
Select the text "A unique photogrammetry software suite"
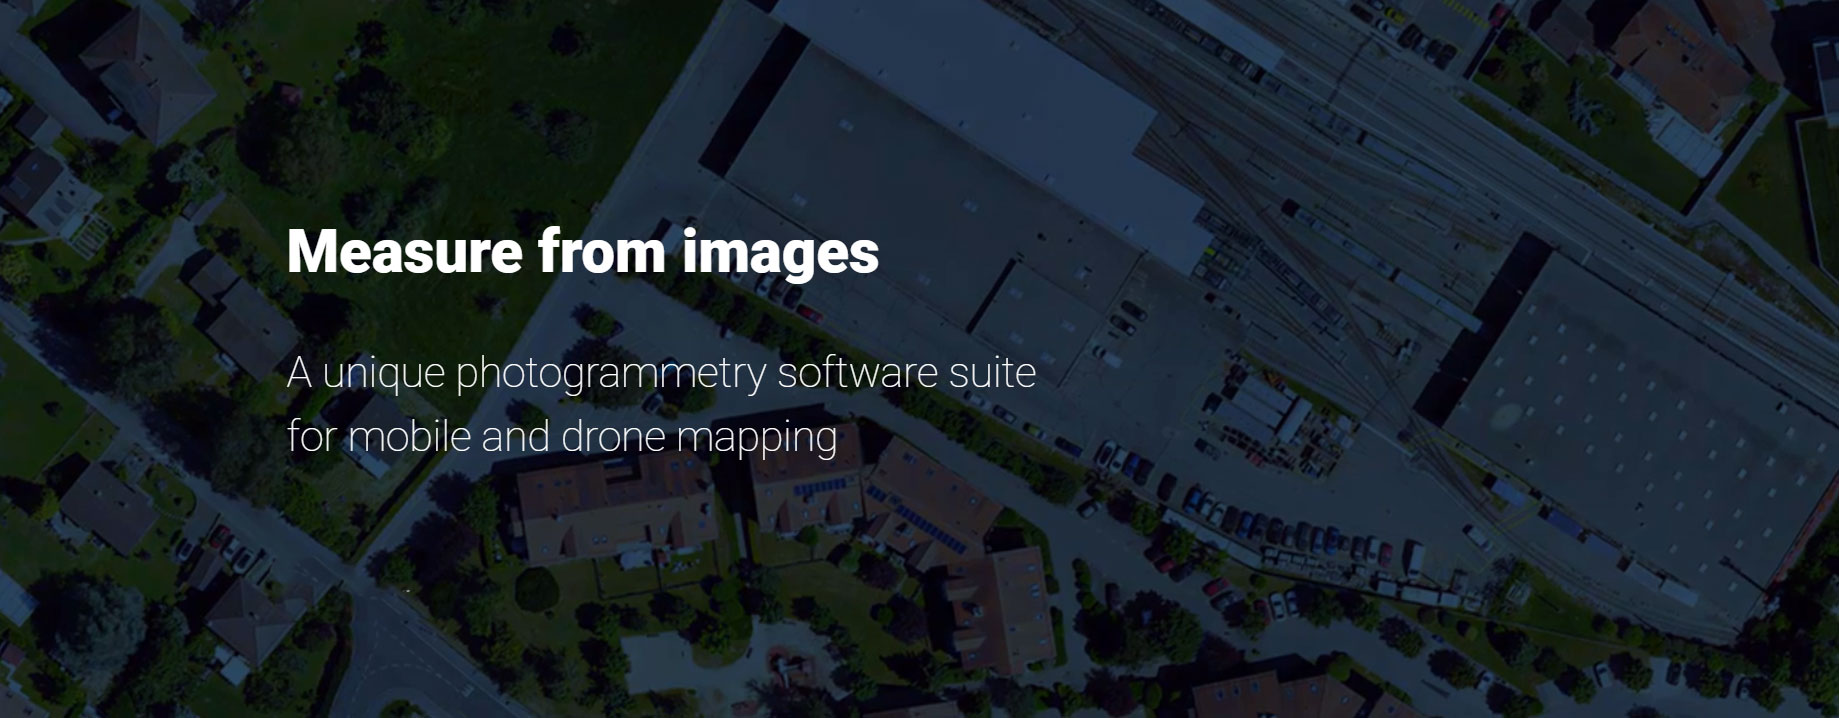tap(661, 373)
